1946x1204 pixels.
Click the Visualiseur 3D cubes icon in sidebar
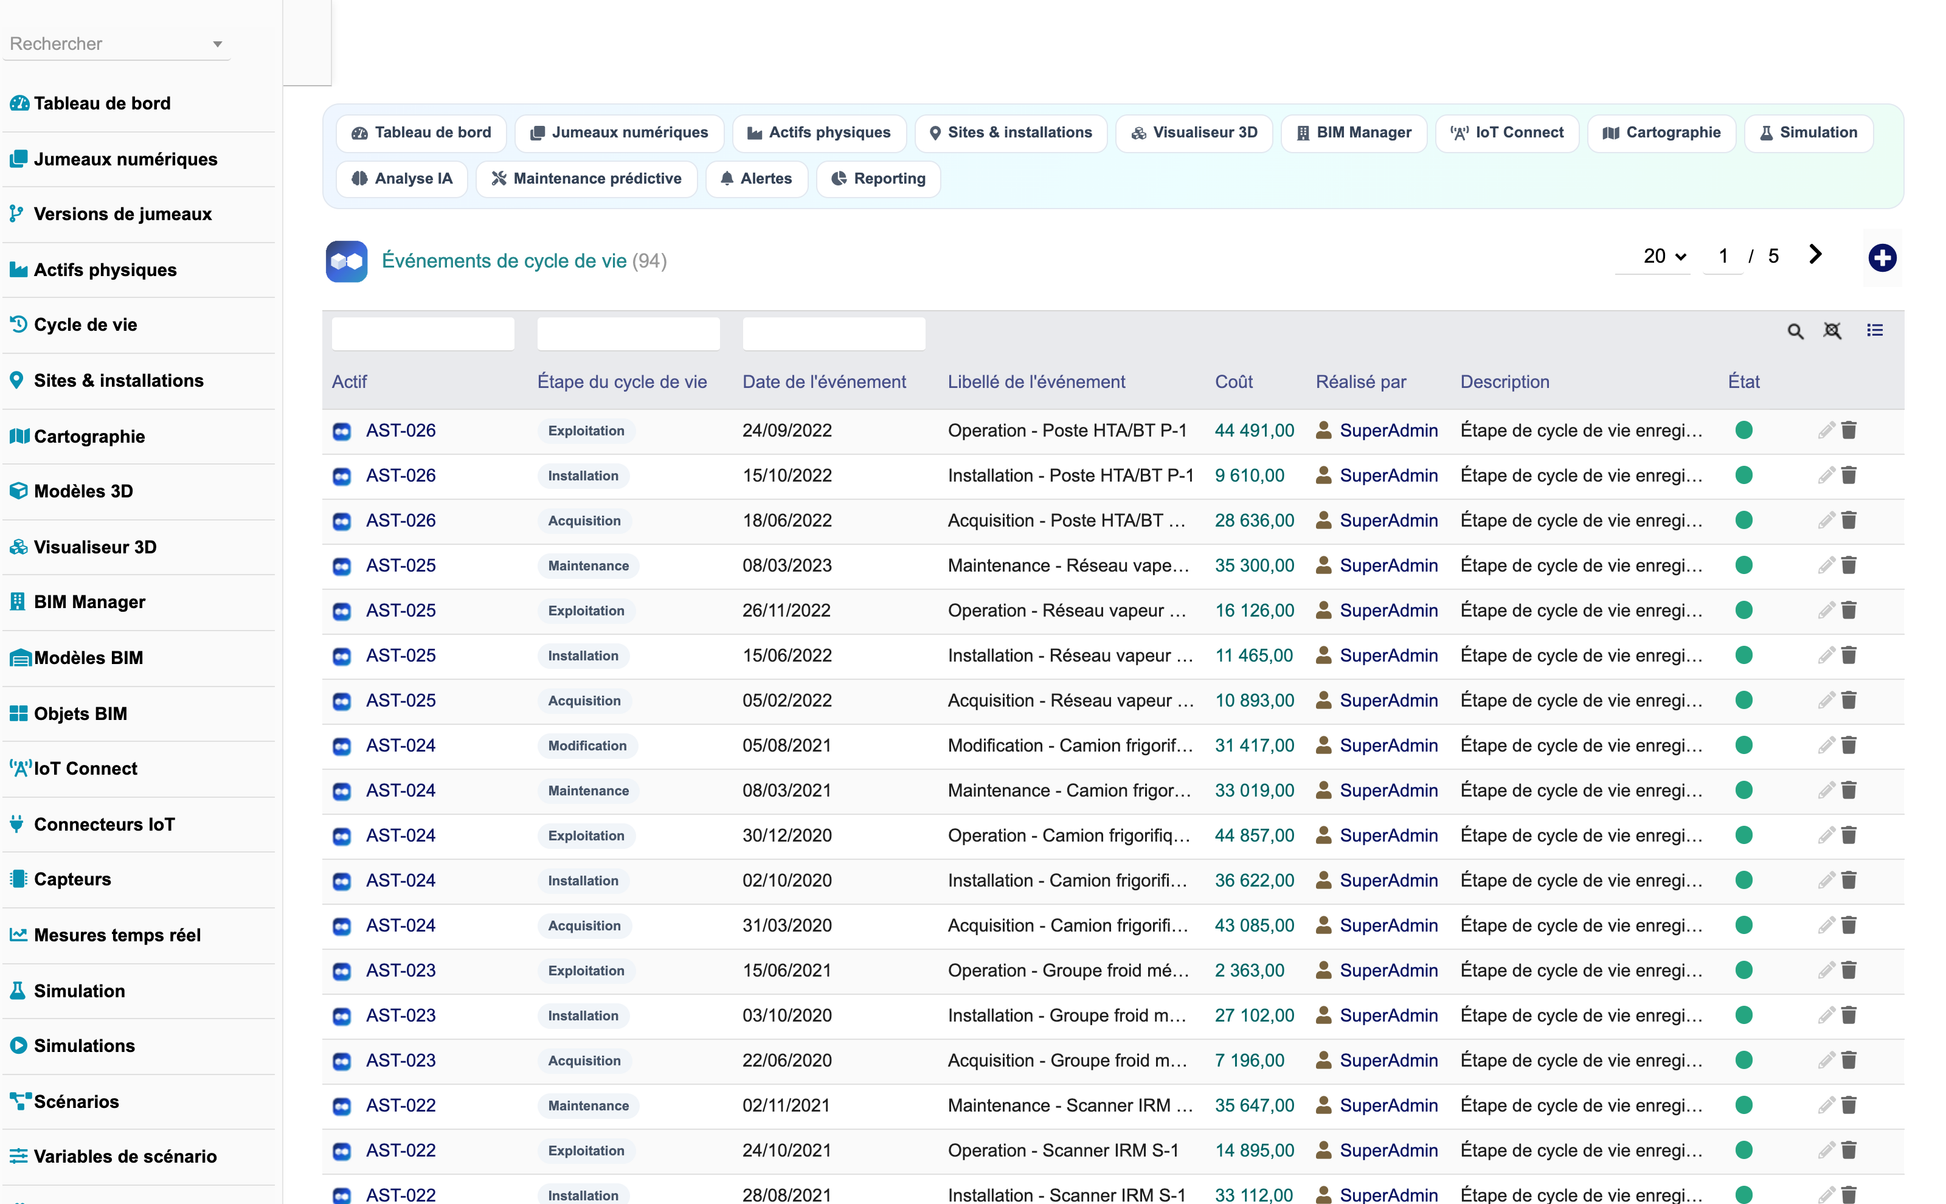[x=18, y=547]
